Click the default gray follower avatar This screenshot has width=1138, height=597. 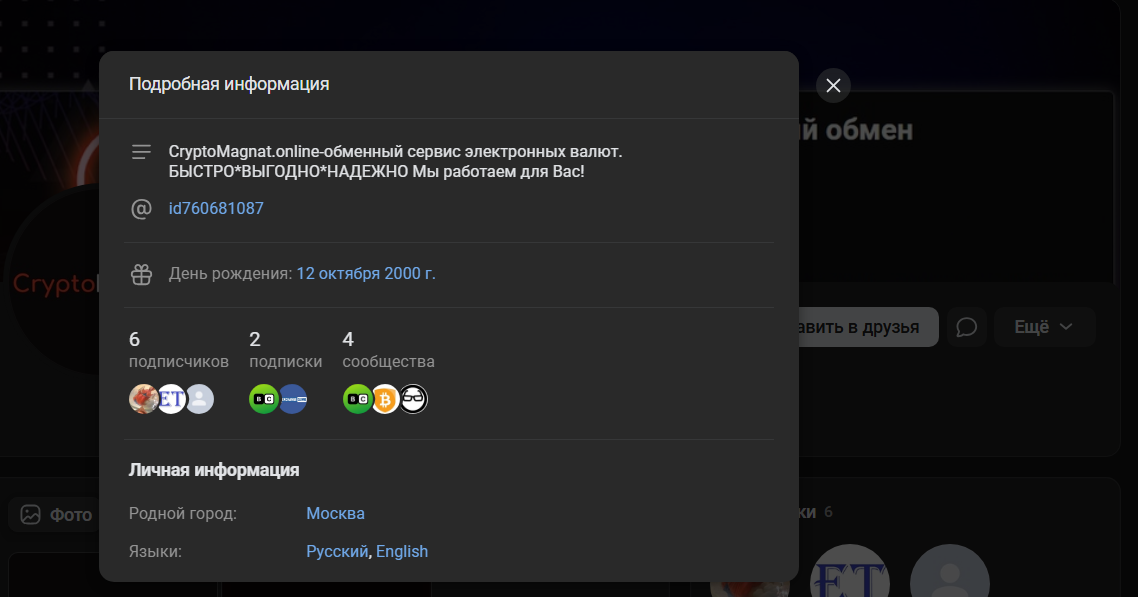[200, 399]
